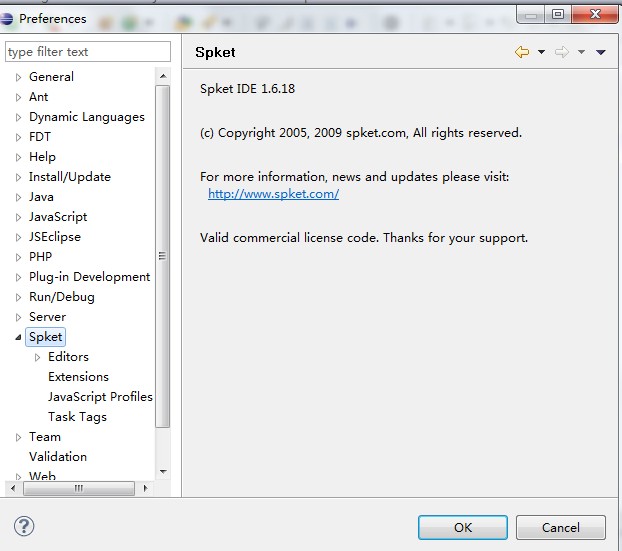This screenshot has width=622, height=551.
Task: Select Java preference category
Action: 41,197
